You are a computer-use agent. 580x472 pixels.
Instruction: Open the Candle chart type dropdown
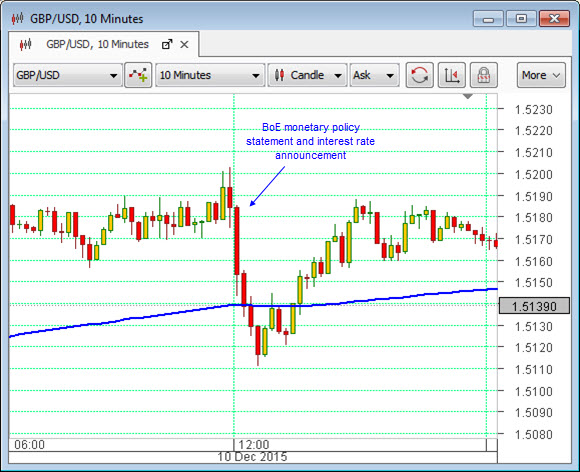[x=307, y=75]
